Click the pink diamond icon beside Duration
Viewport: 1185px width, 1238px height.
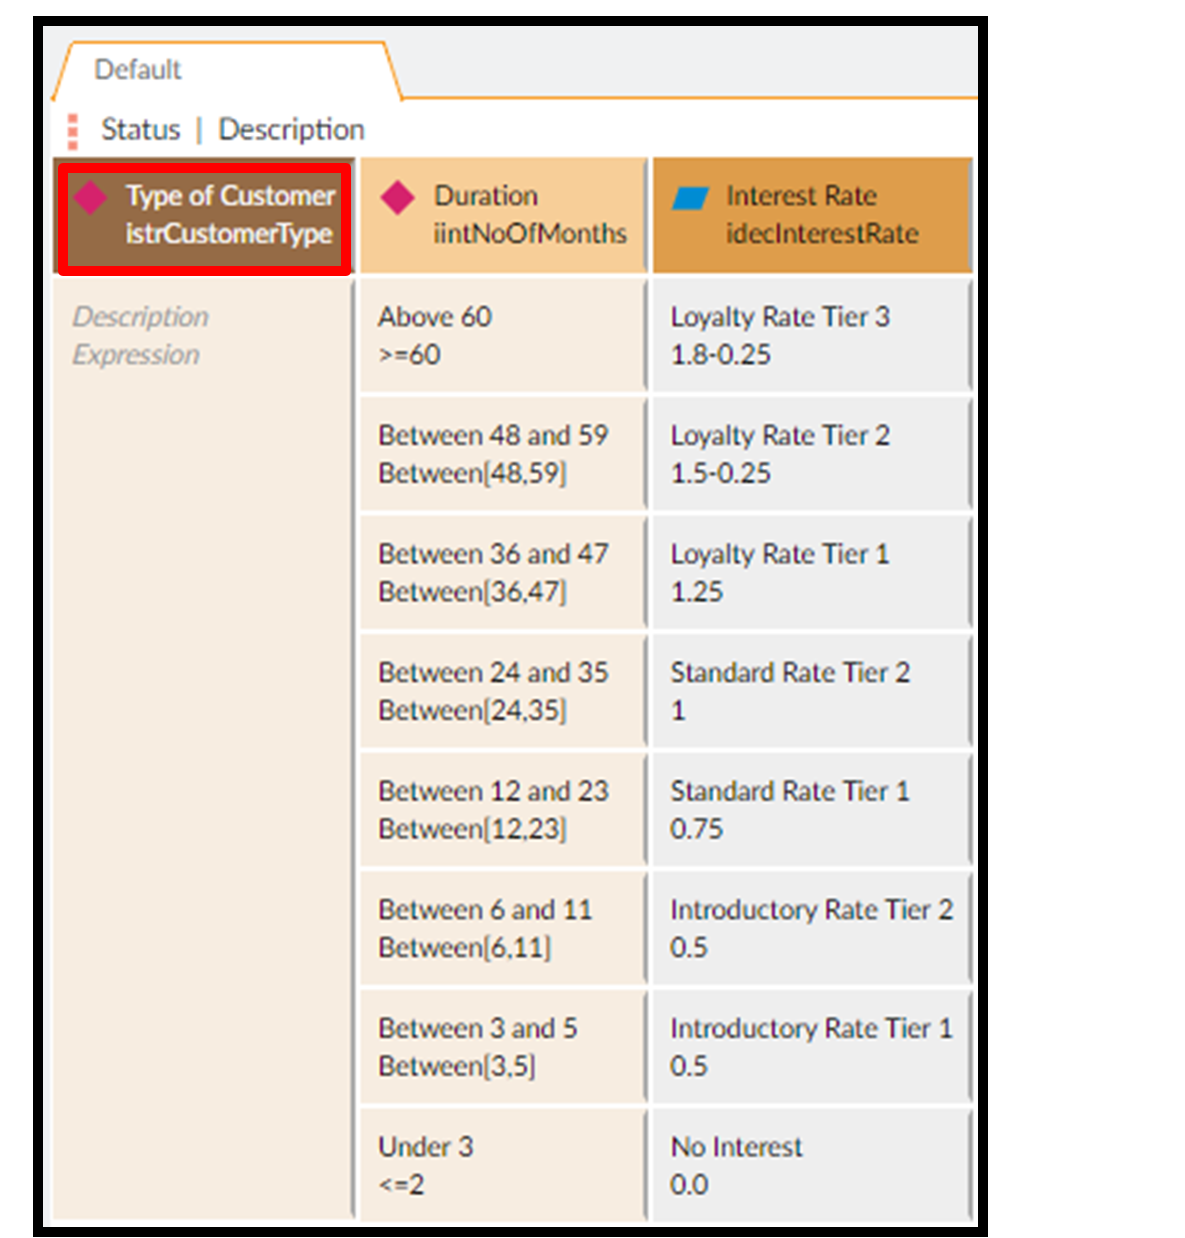coord(398,197)
